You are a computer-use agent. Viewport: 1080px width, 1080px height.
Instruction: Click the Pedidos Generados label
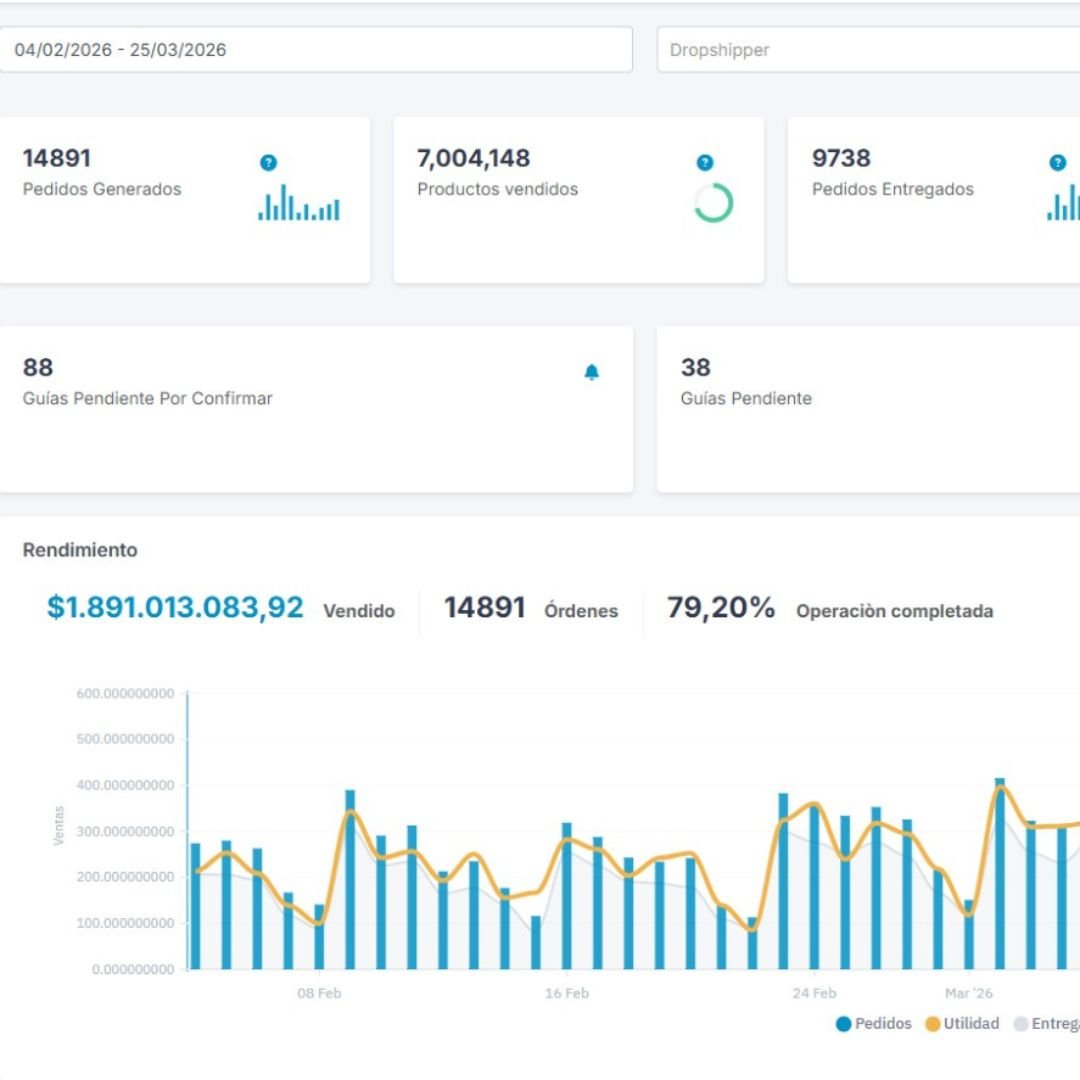pyautogui.click(x=102, y=189)
